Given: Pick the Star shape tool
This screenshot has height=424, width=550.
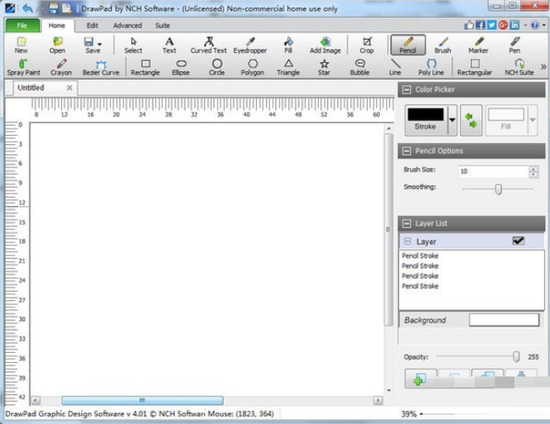Looking at the screenshot, I should [324, 68].
